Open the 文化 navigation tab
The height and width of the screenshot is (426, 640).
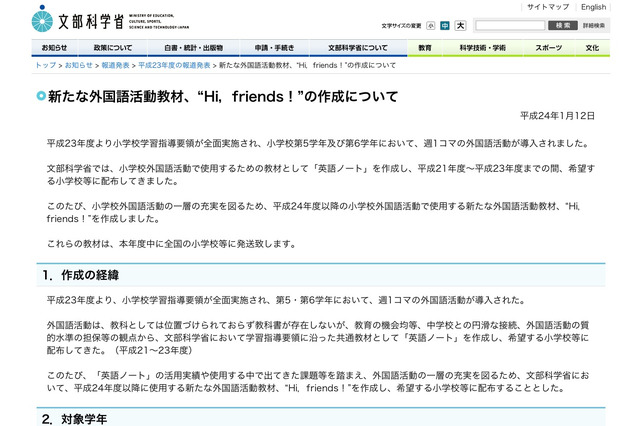point(592,48)
